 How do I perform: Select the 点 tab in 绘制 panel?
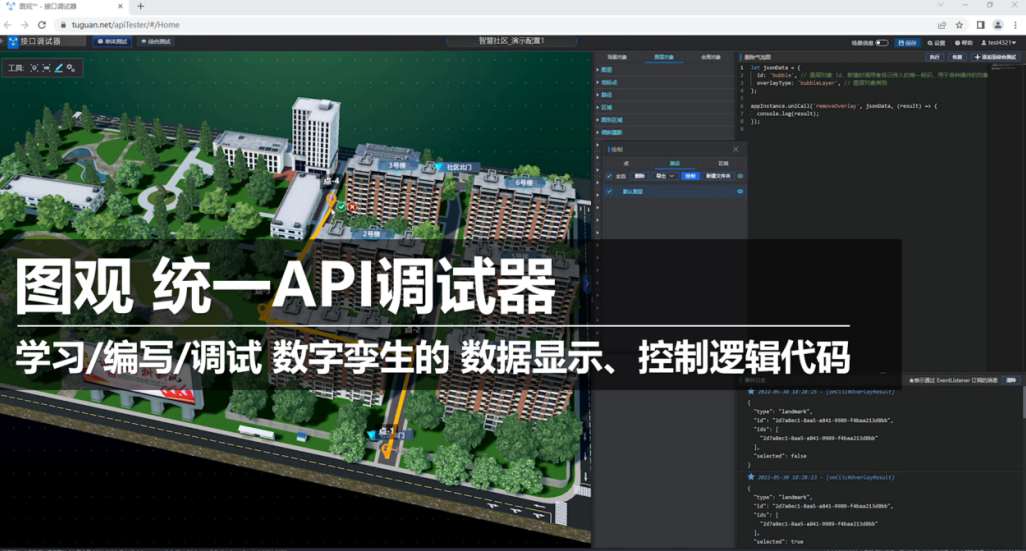(626, 164)
